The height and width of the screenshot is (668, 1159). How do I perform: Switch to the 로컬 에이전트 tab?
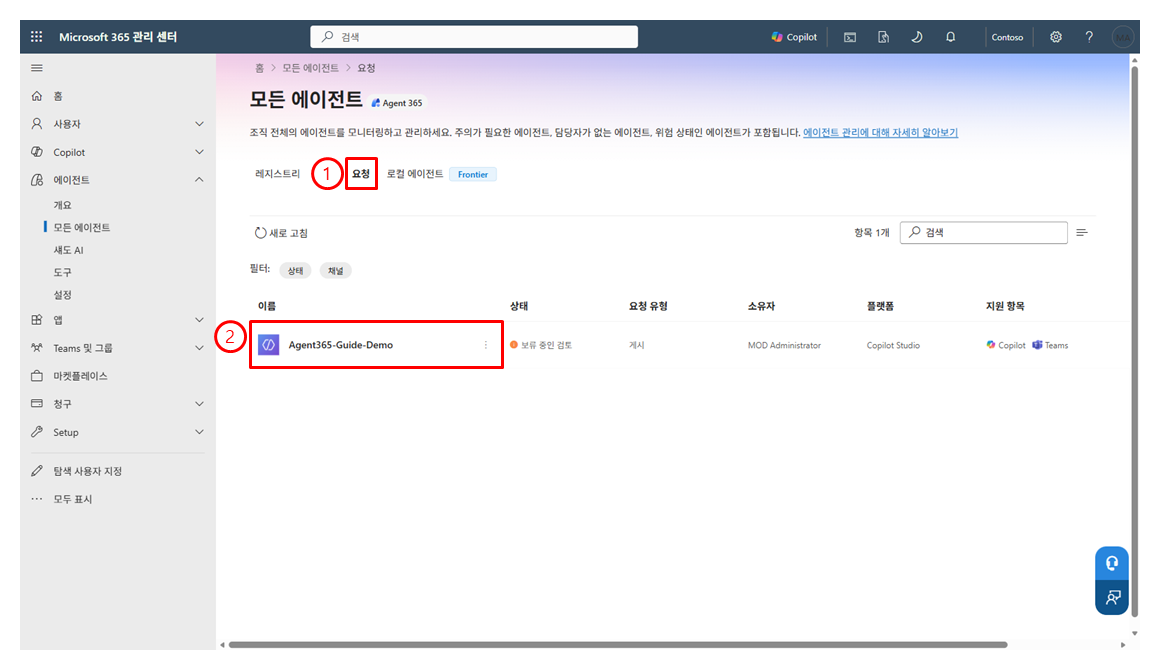(x=415, y=174)
